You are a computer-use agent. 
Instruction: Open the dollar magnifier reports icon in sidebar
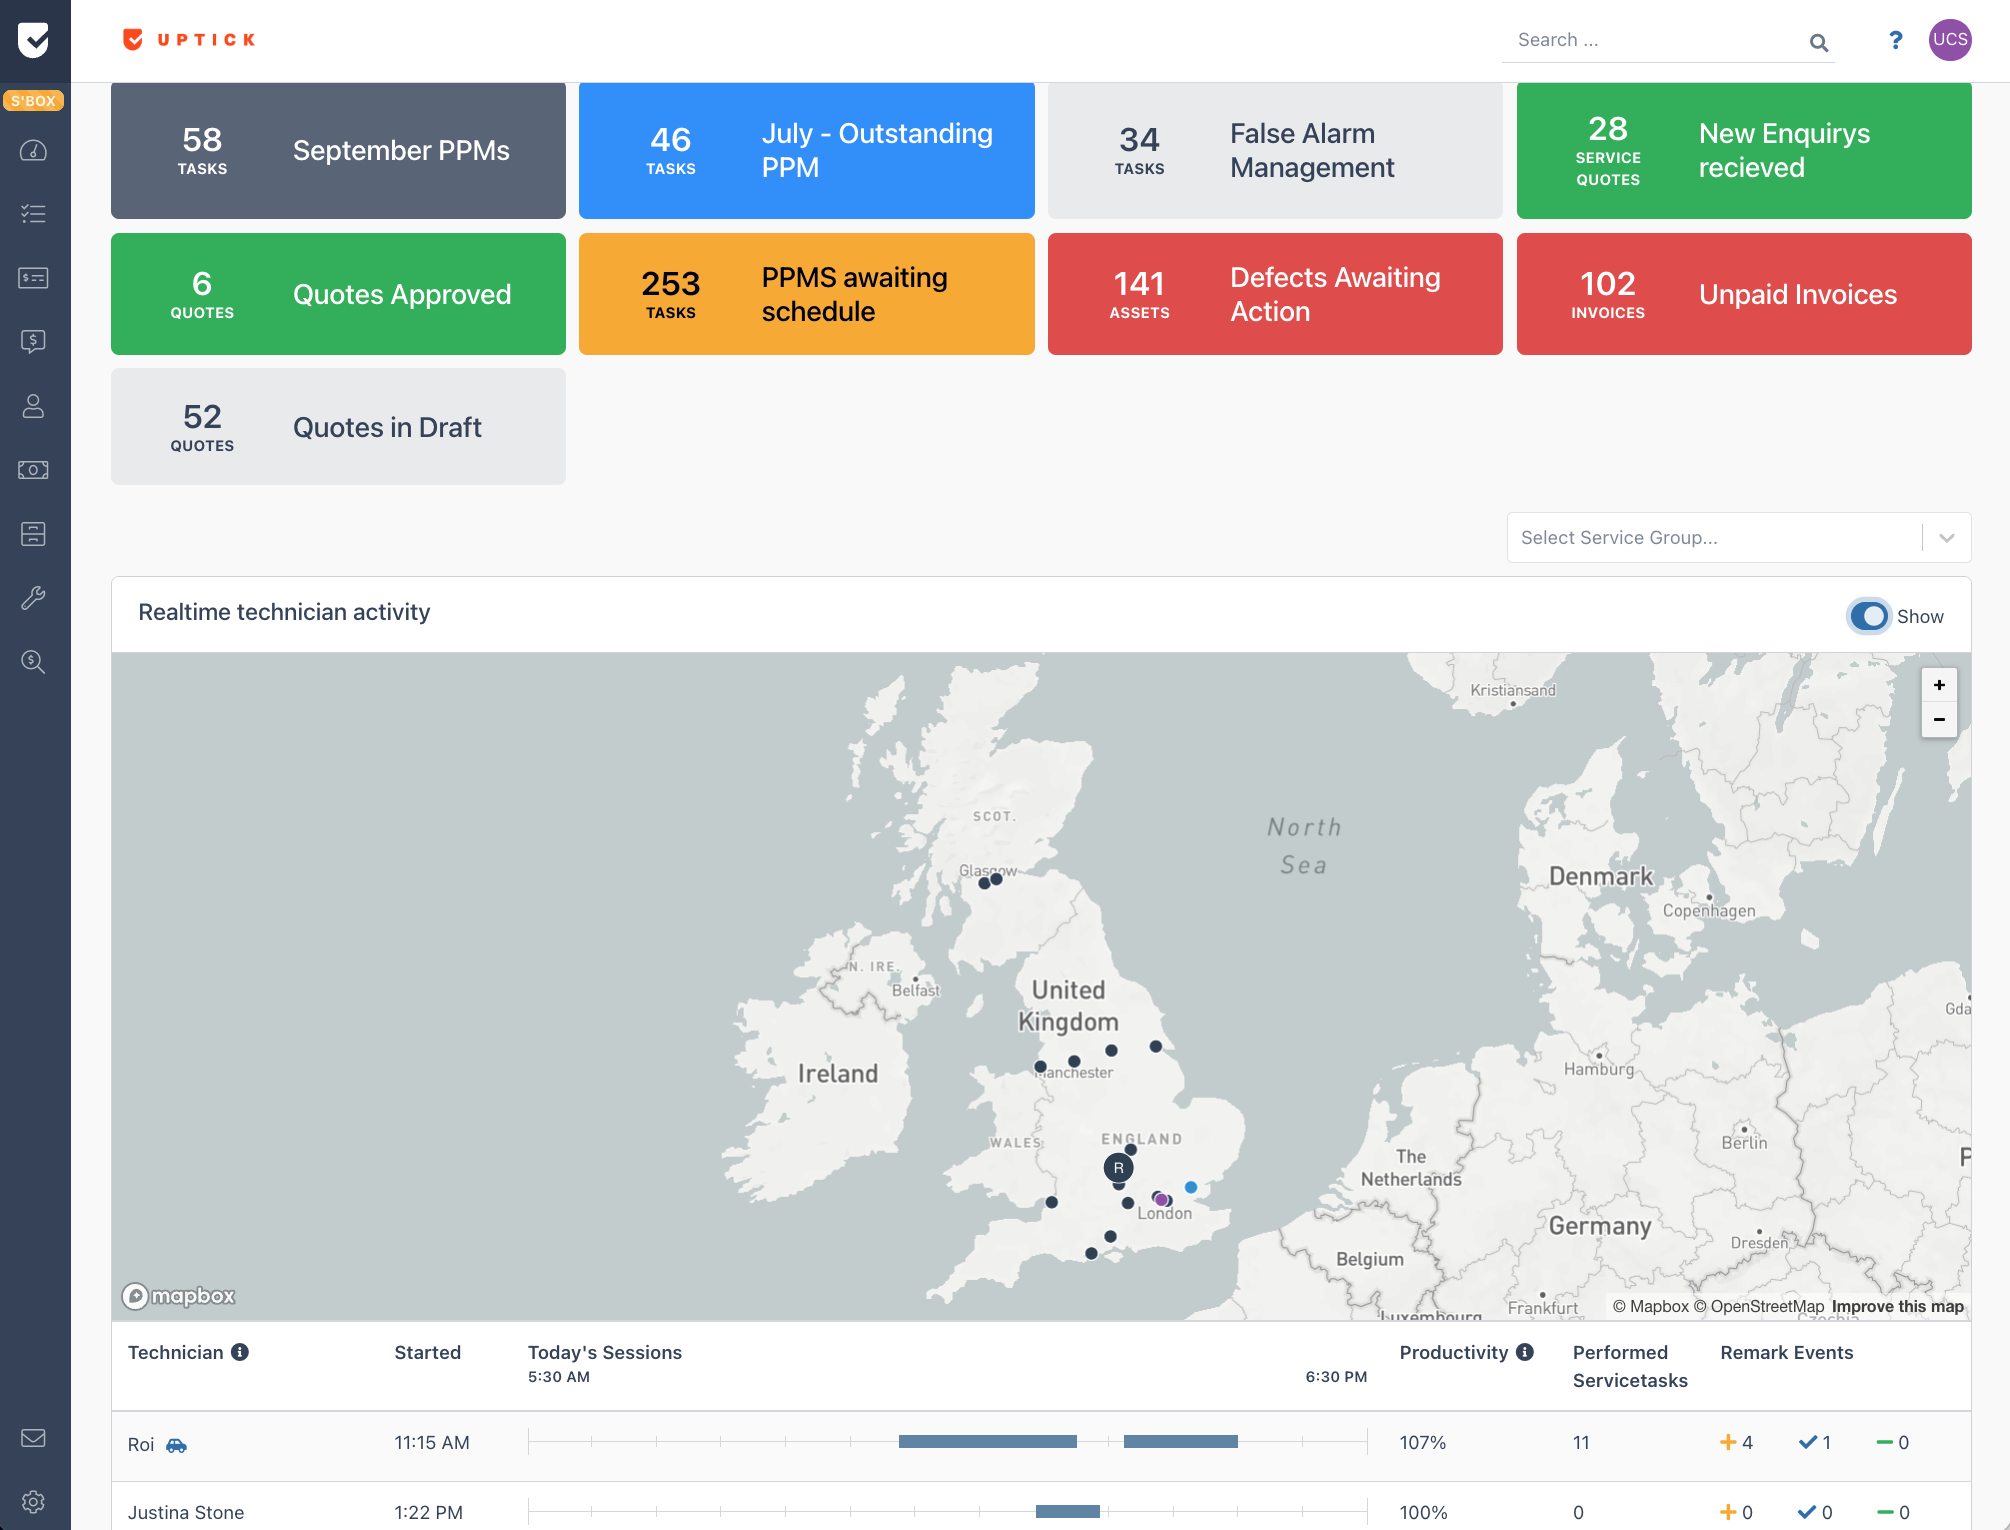click(x=34, y=662)
